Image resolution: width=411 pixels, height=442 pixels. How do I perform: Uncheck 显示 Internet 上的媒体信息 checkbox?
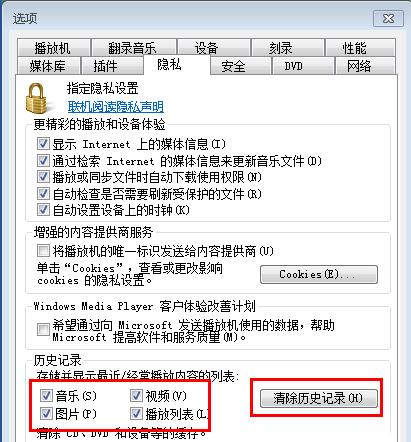tap(43, 144)
